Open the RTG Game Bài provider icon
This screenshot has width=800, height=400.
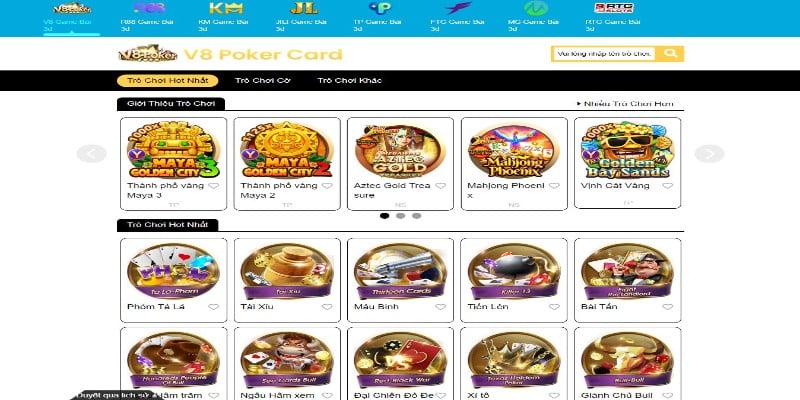coord(614,8)
